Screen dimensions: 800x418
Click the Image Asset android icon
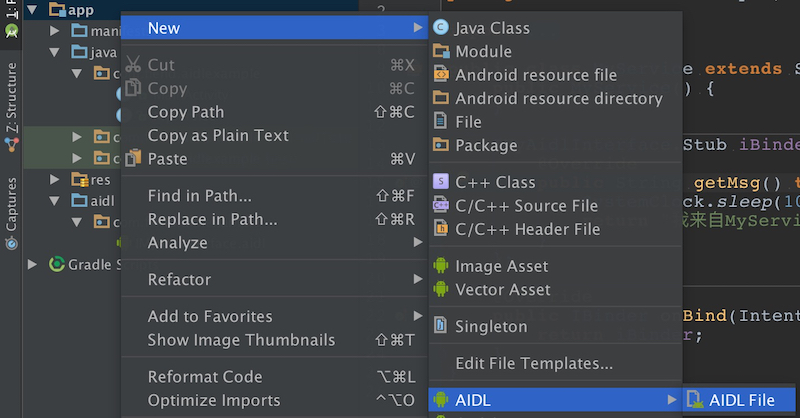tap(441, 265)
